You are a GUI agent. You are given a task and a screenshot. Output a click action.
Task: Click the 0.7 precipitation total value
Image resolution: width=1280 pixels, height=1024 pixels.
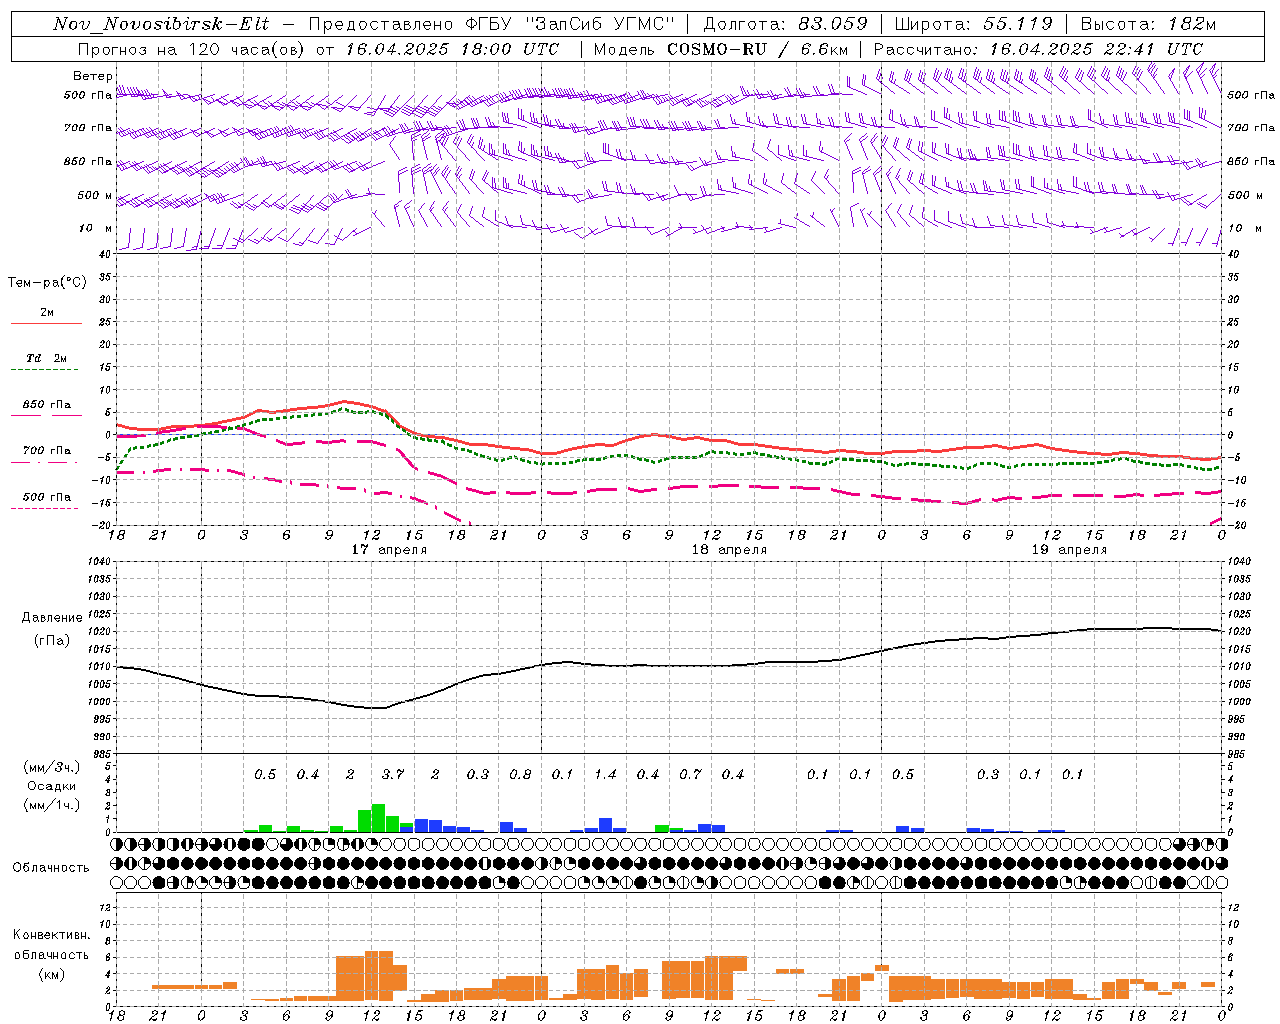(x=690, y=774)
